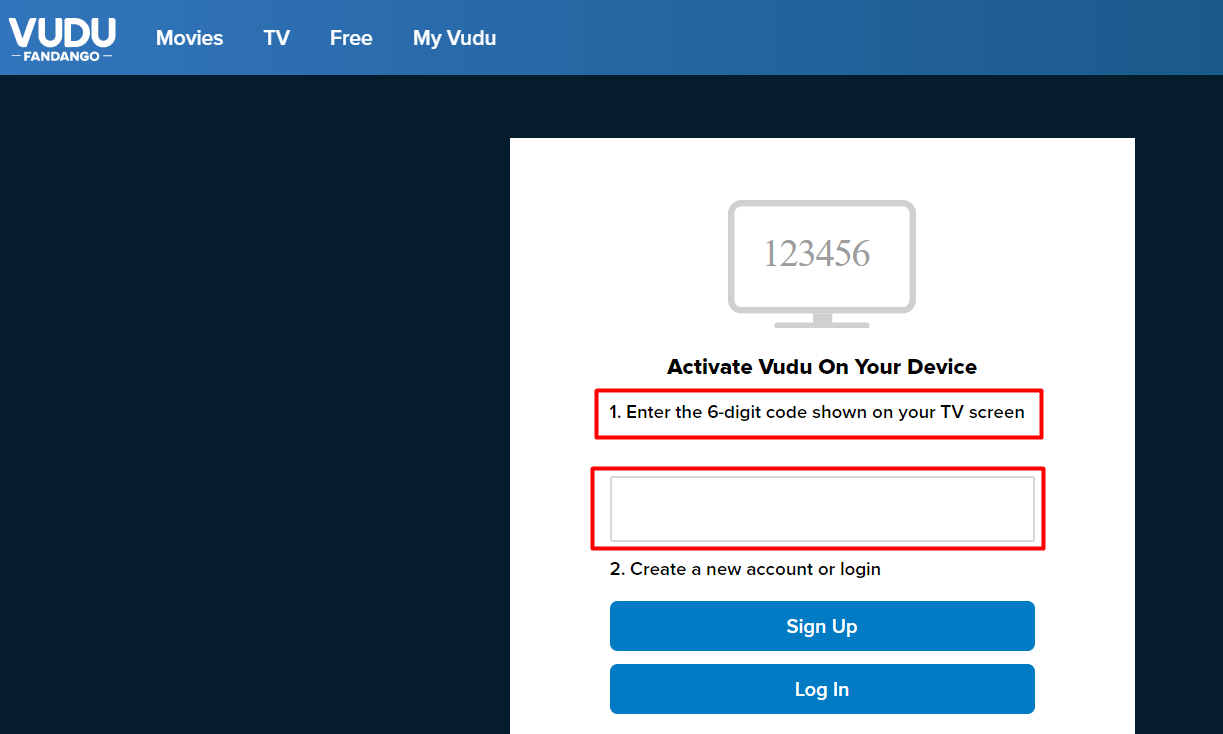
Task: Click the Sign Up button
Action: coord(822,626)
